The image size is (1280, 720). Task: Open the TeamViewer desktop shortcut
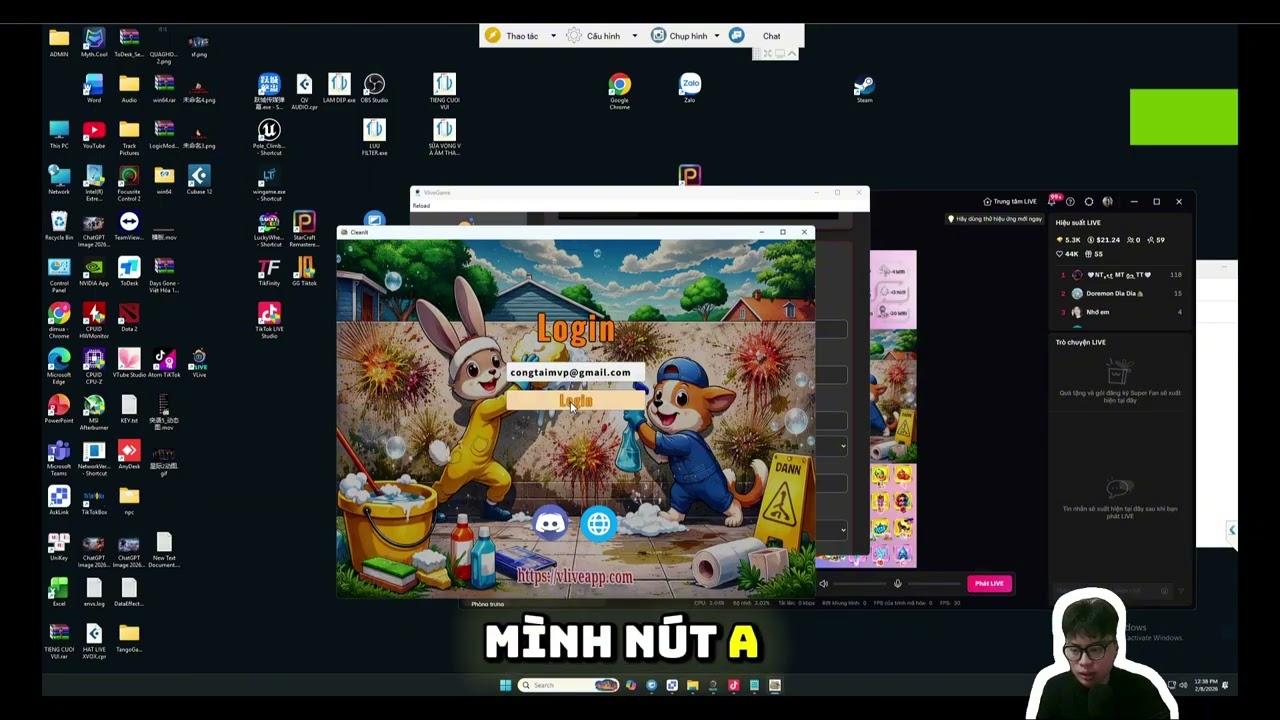[x=129, y=226]
